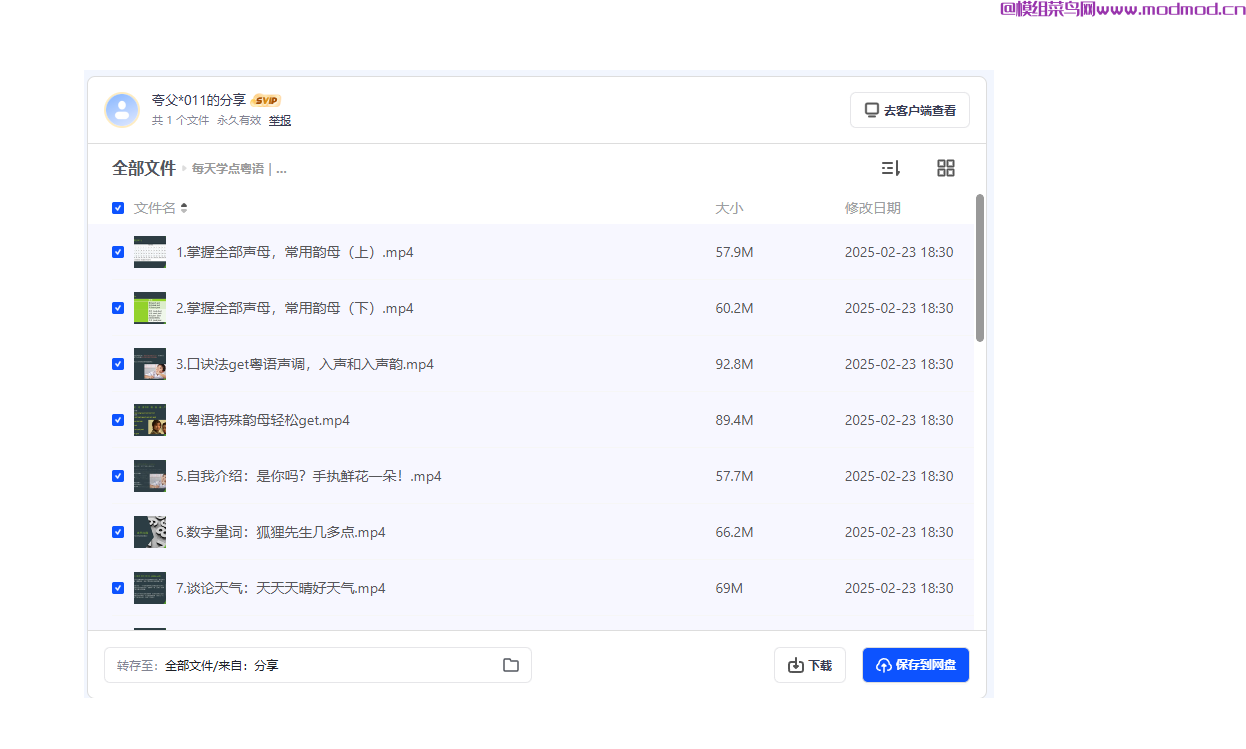Uncheck 1.掌握全部声母，常用韵母（上）.mp4 checkbox
Screen dimensions: 1246x749
[118, 252]
